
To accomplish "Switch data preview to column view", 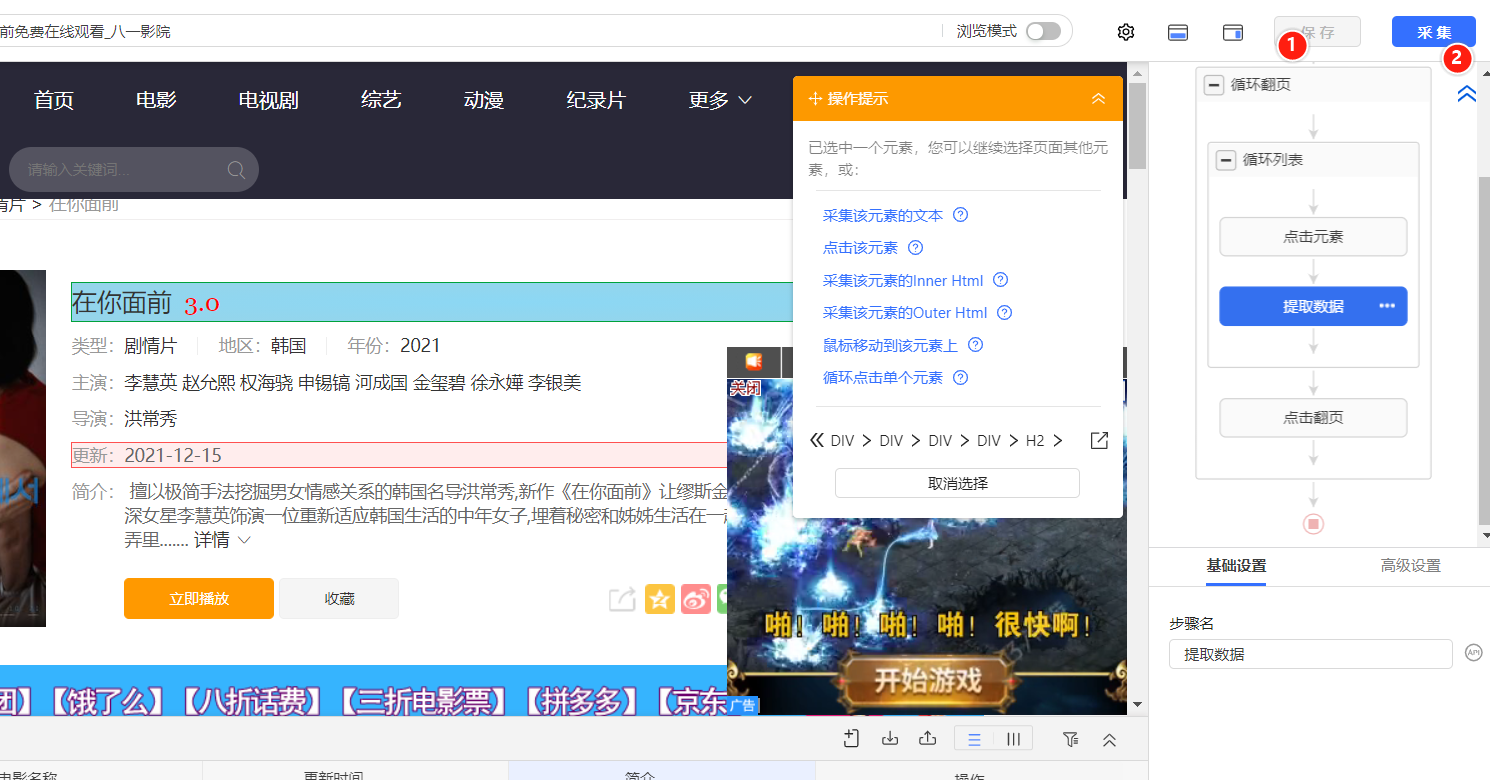I will point(1013,739).
